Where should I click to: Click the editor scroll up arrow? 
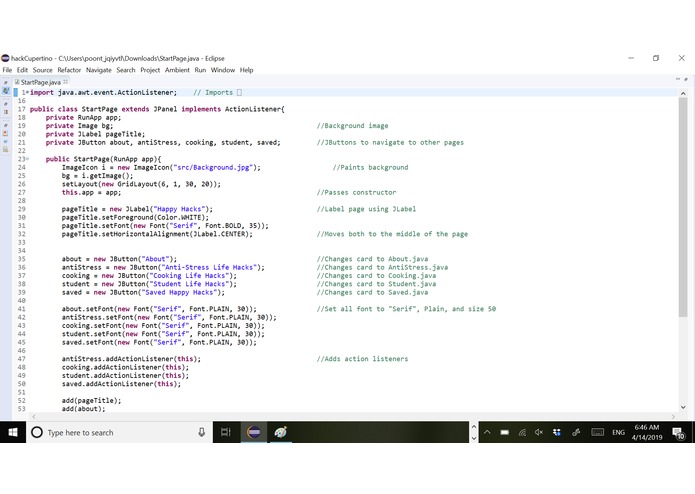pos(683,93)
